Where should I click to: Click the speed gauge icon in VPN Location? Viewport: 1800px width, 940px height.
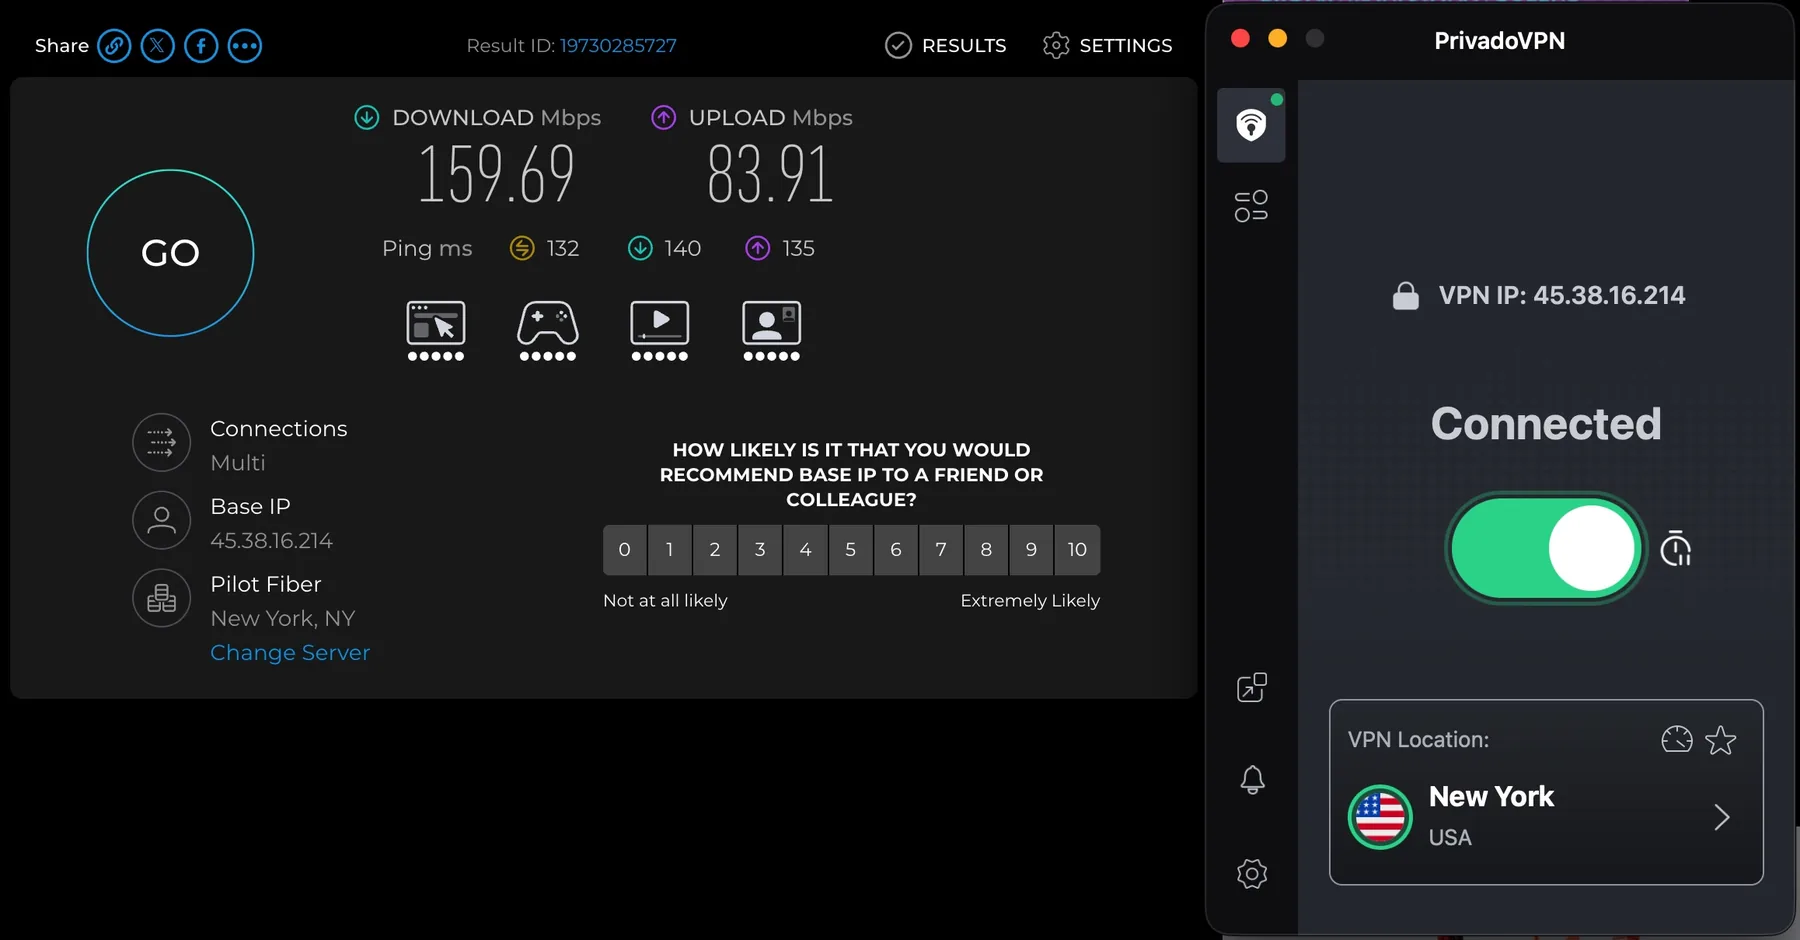pyautogui.click(x=1677, y=740)
